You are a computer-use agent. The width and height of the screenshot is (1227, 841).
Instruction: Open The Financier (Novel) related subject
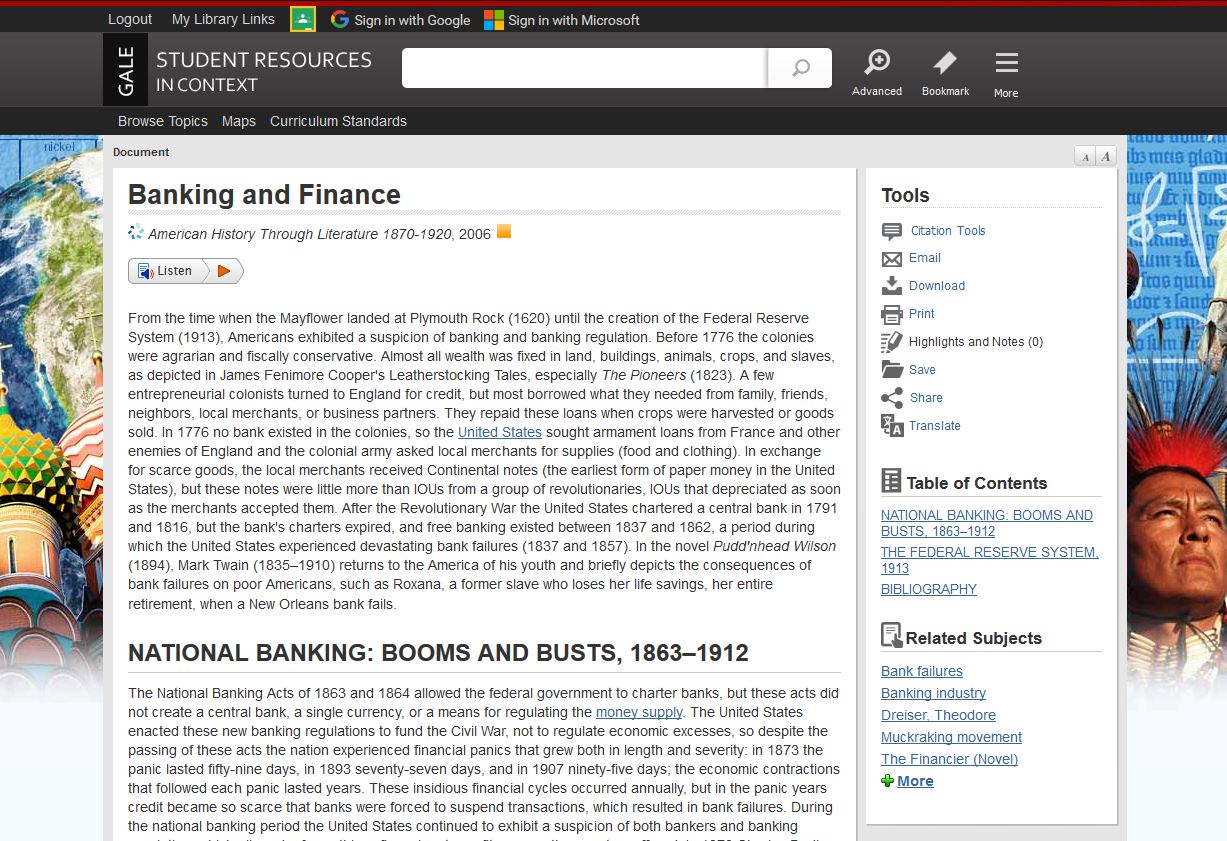tap(949, 759)
